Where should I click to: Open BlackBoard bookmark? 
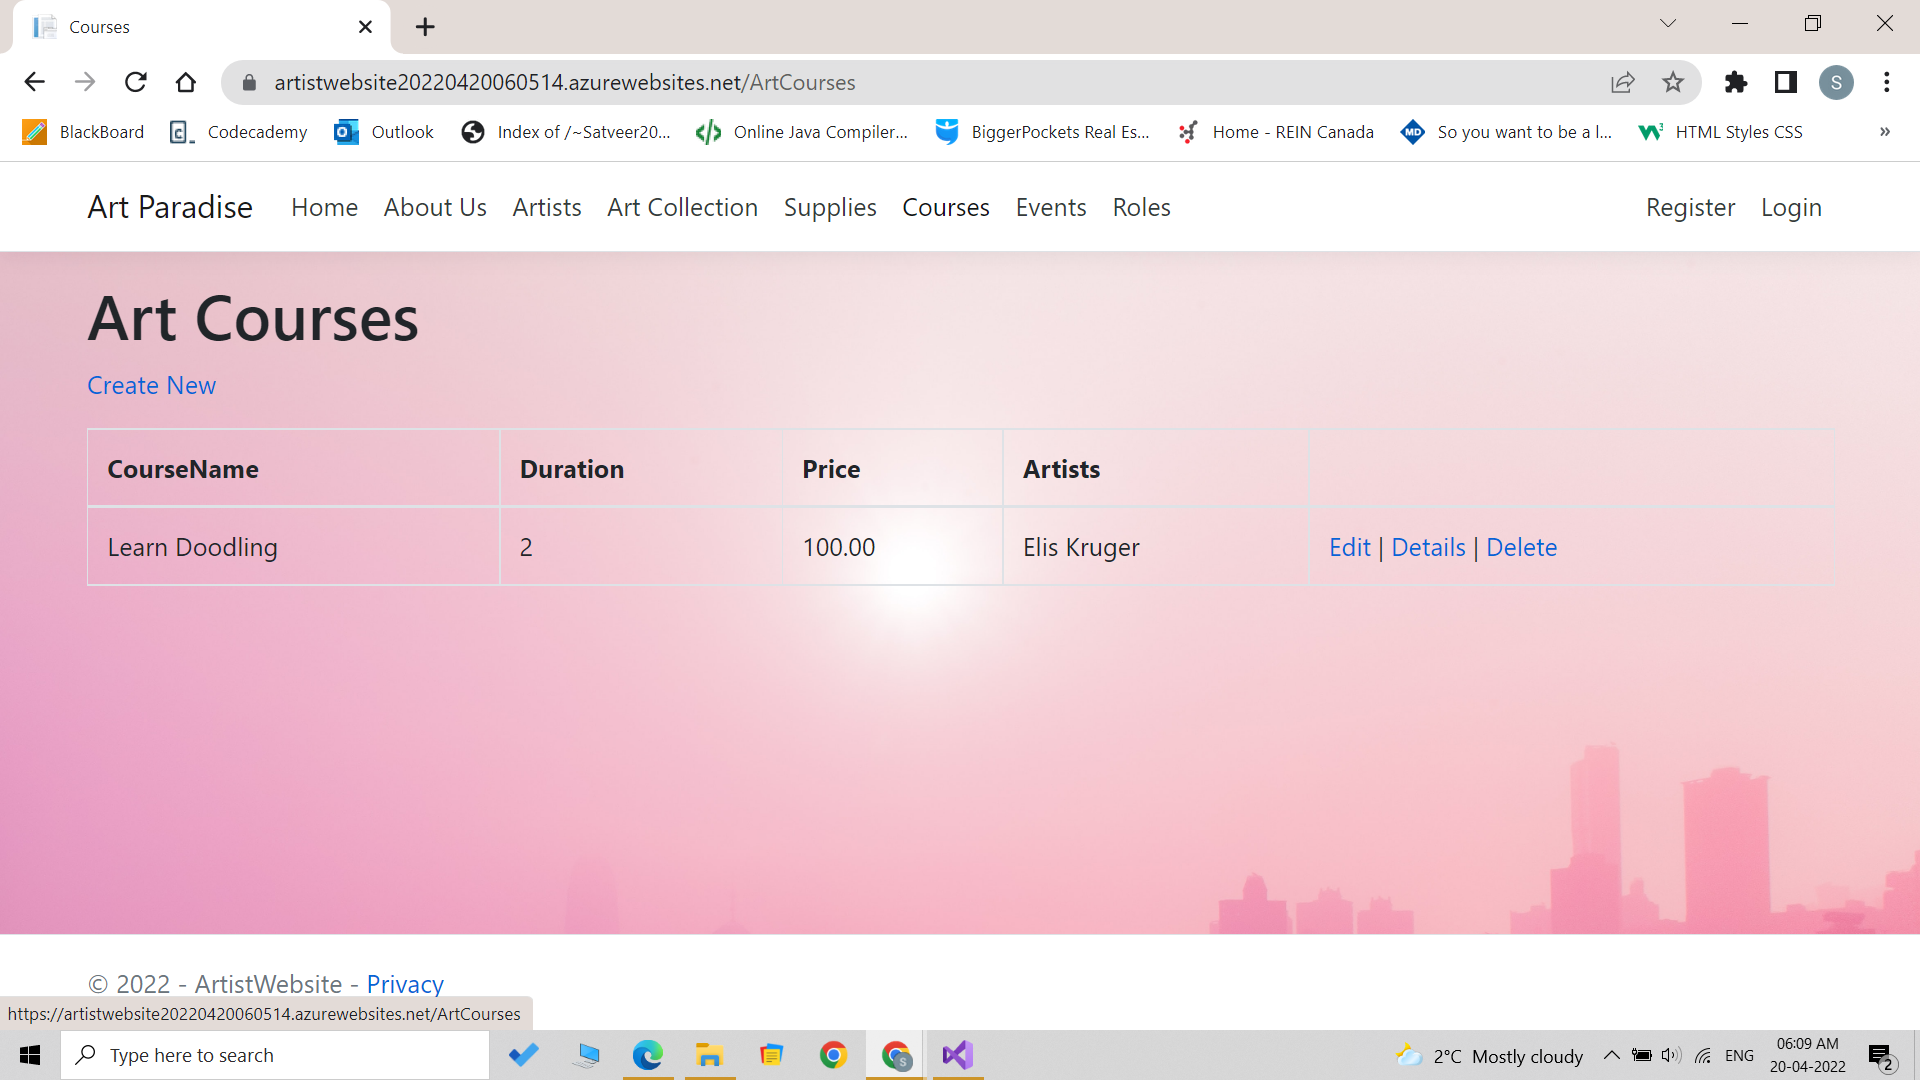point(84,132)
